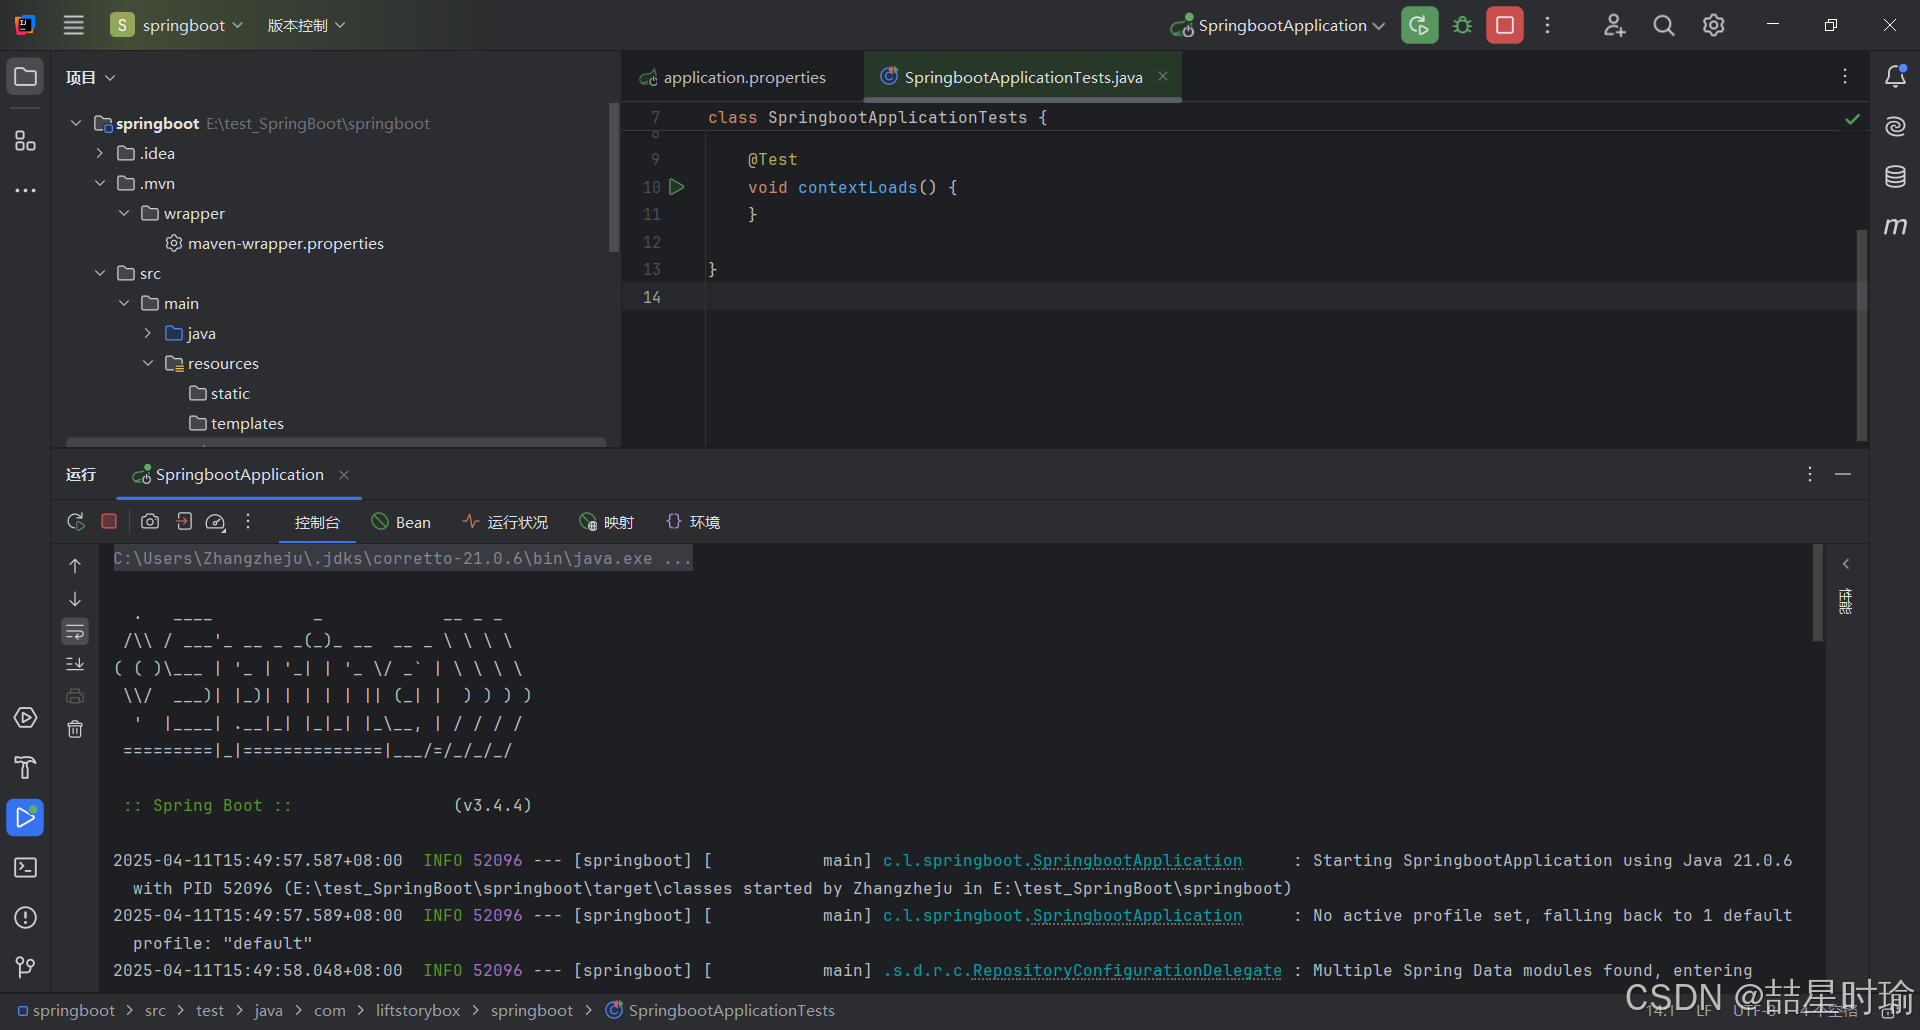Open Notifications bell icon
This screenshot has width=1920, height=1030.
pos(1895,76)
